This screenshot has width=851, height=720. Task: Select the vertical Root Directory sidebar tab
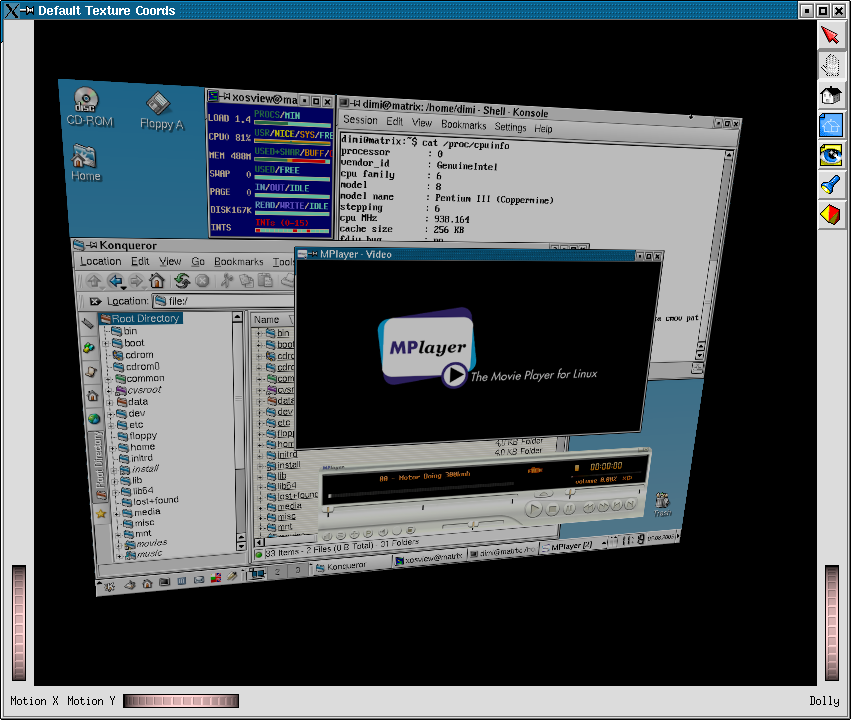98,466
